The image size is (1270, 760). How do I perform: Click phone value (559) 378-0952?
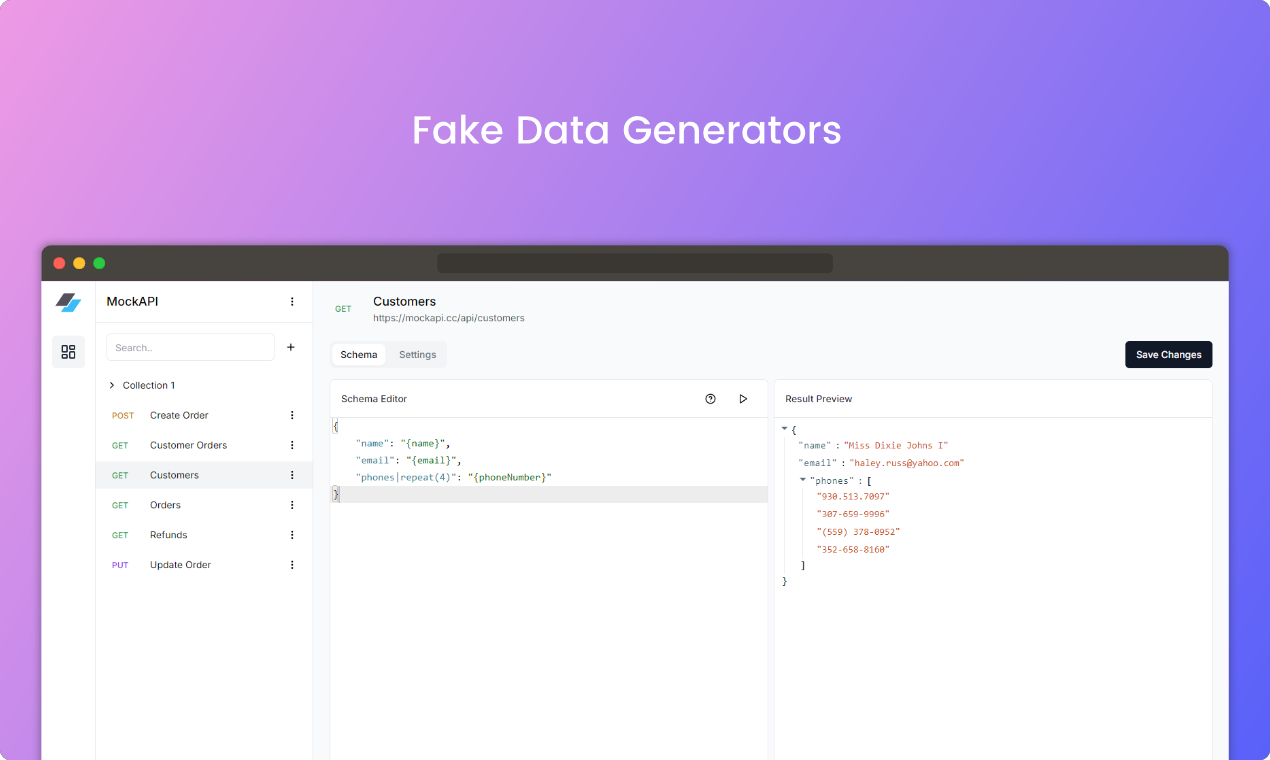pyautogui.click(x=858, y=532)
